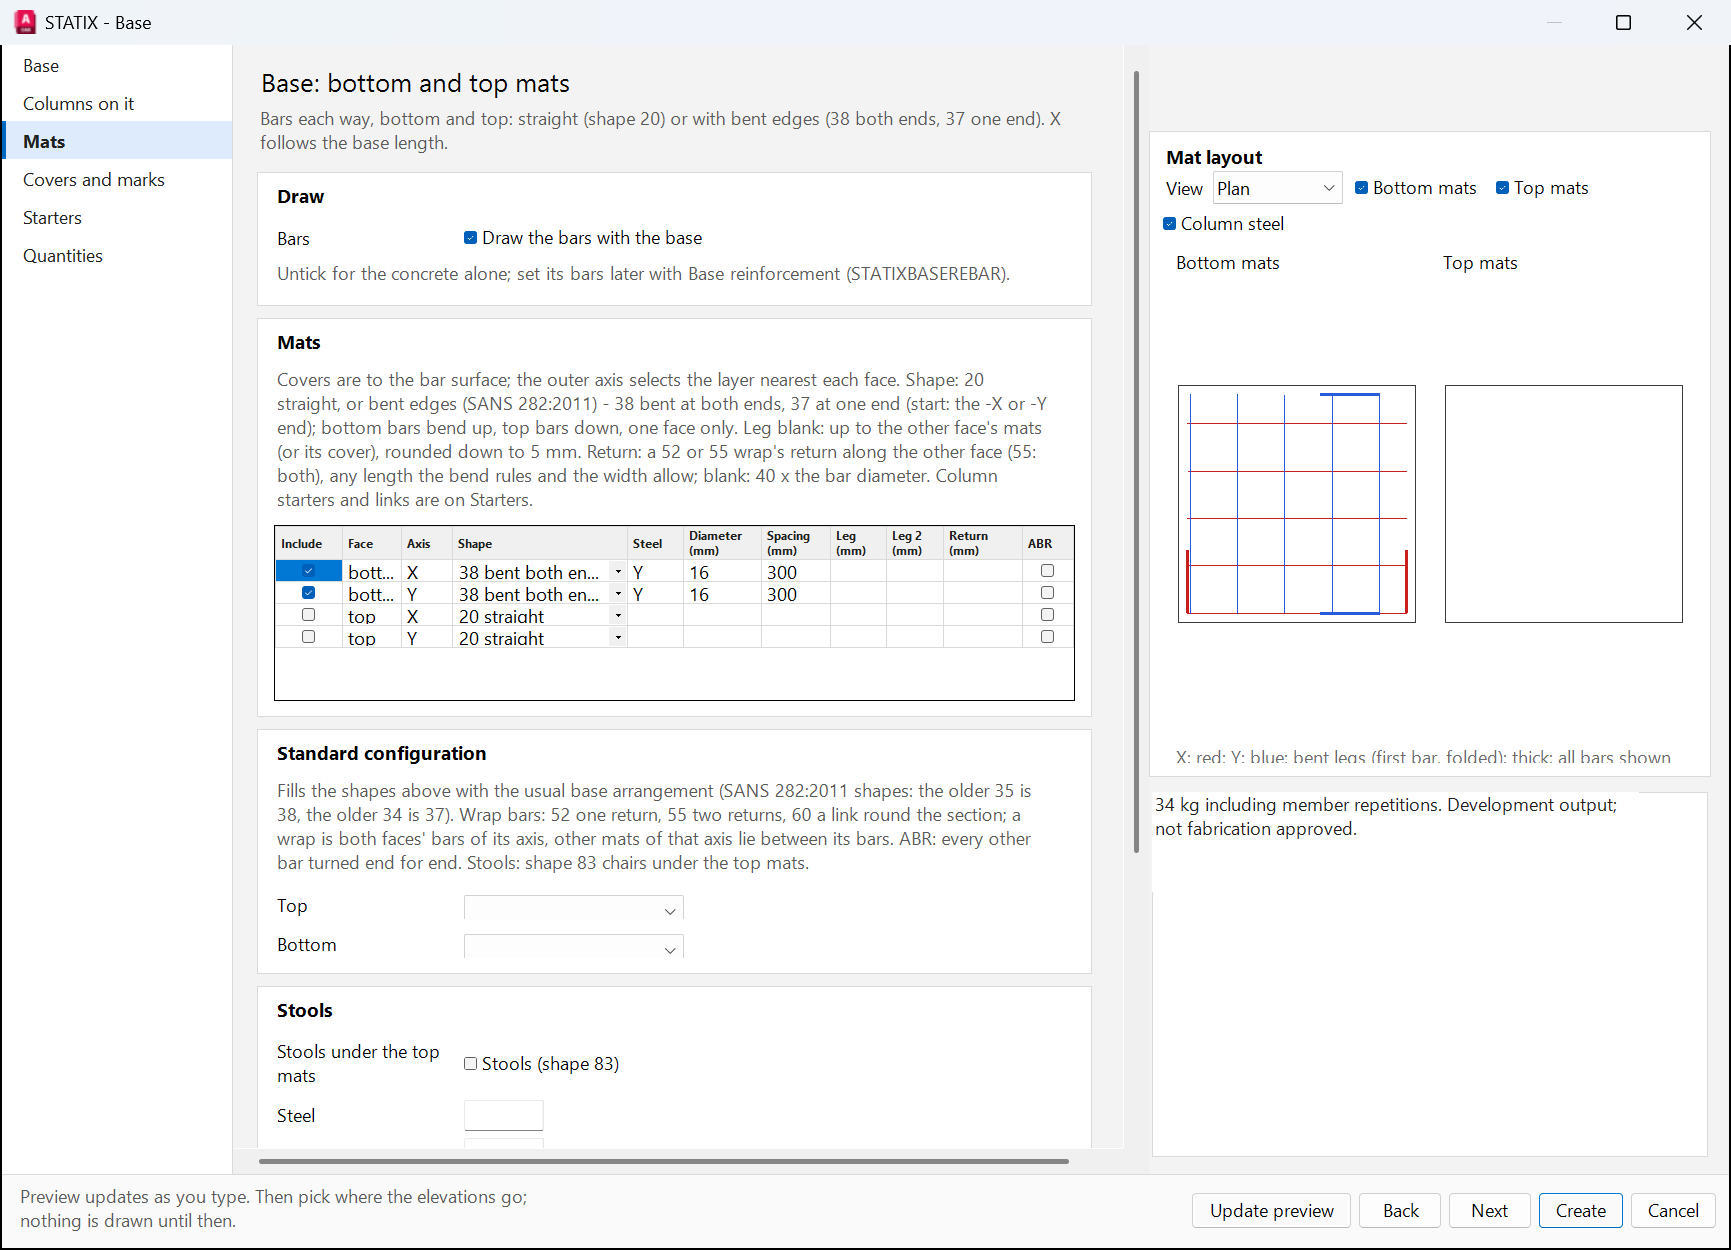
Task: Toggle Top mats preview checkbox
Action: [1502, 188]
